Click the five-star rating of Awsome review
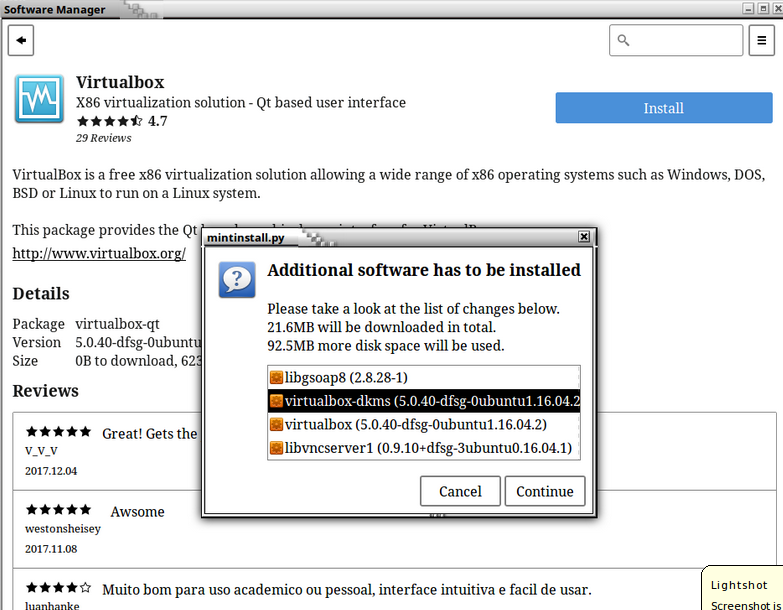Viewport: 783px width, 610px height. tap(58, 510)
